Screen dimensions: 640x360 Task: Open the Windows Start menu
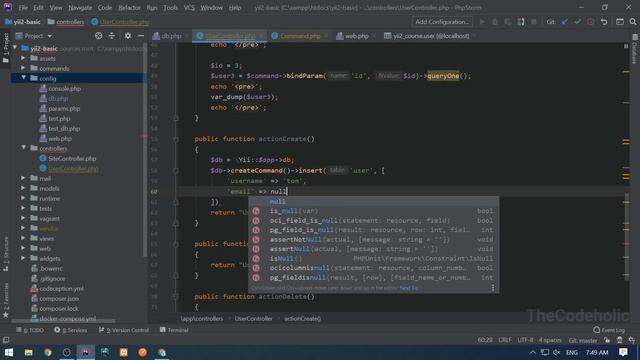click(9, 352)
